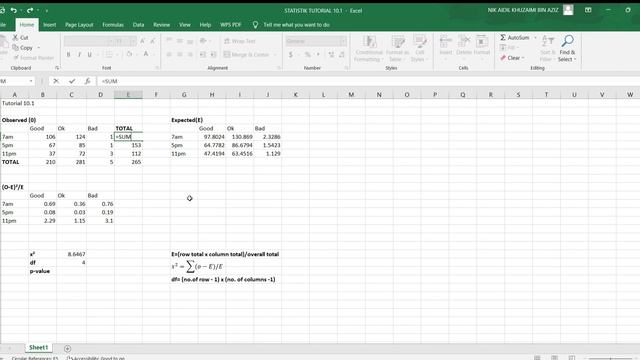Toggle Wrap Text

(x=240, y=41)
